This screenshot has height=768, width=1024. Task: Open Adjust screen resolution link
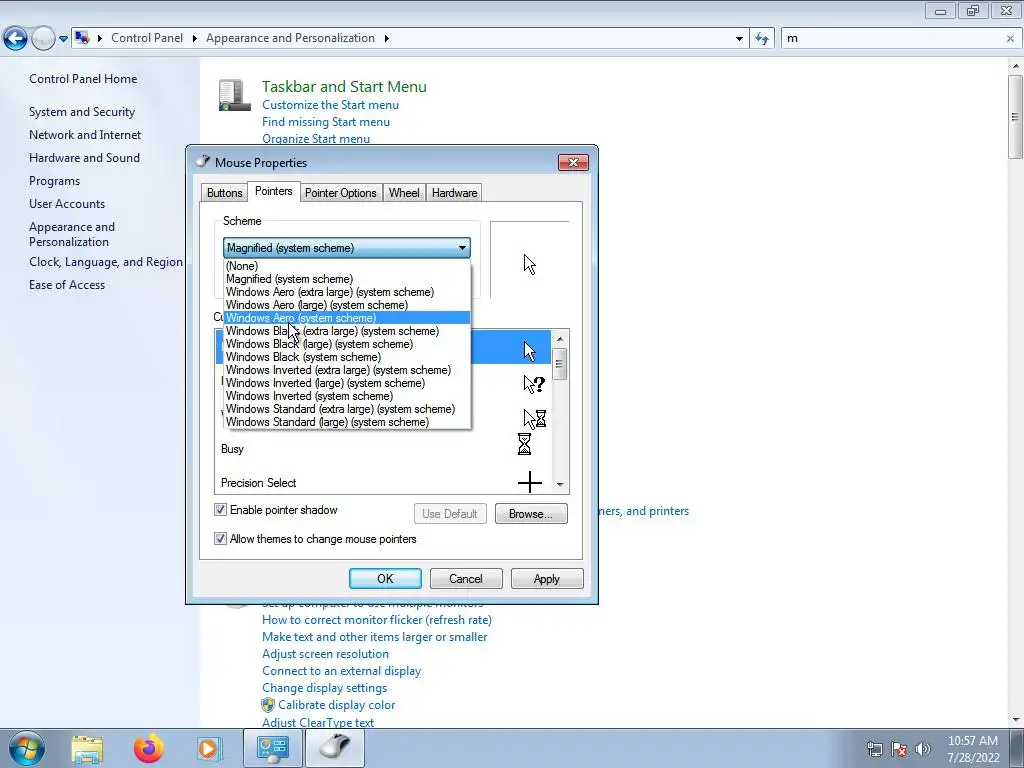(x=325, y=654)
